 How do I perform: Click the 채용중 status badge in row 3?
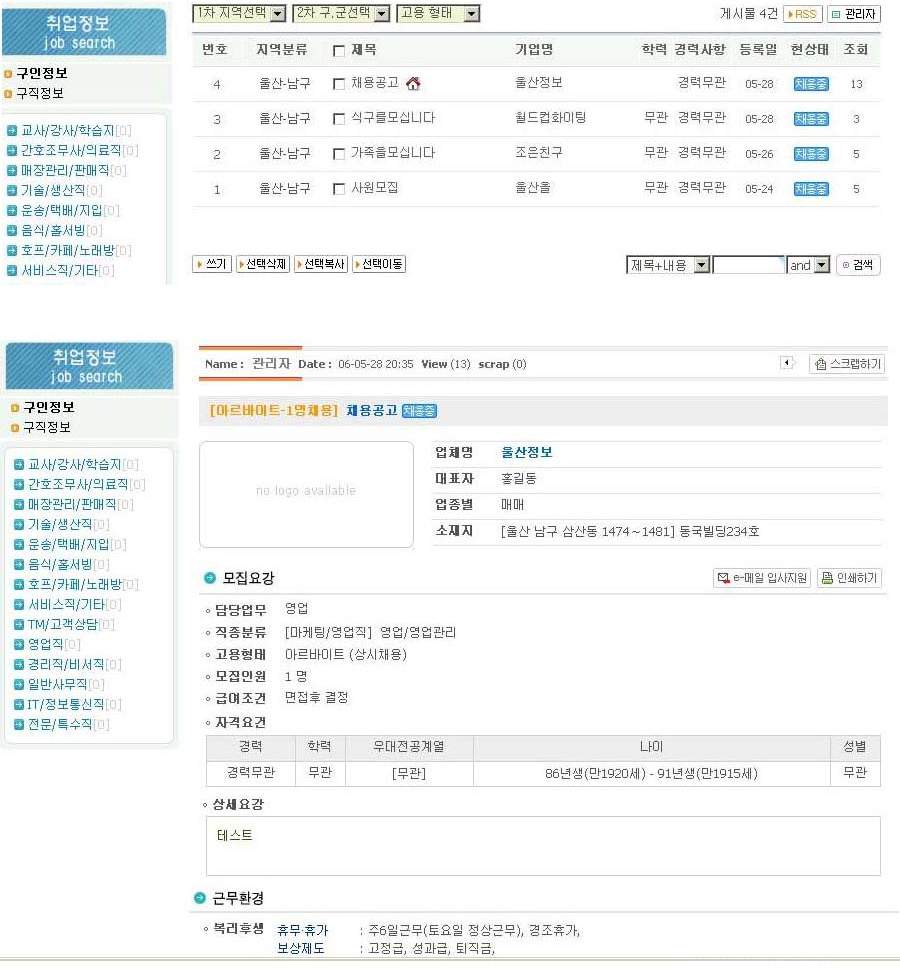[811, 119]
